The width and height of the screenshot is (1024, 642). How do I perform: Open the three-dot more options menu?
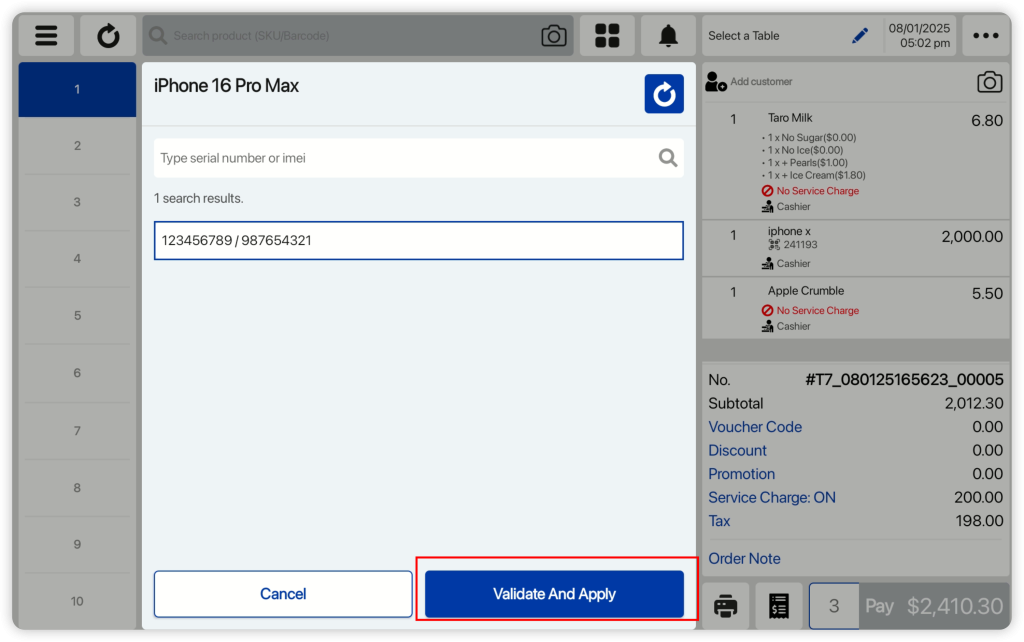tap(985, 36)
